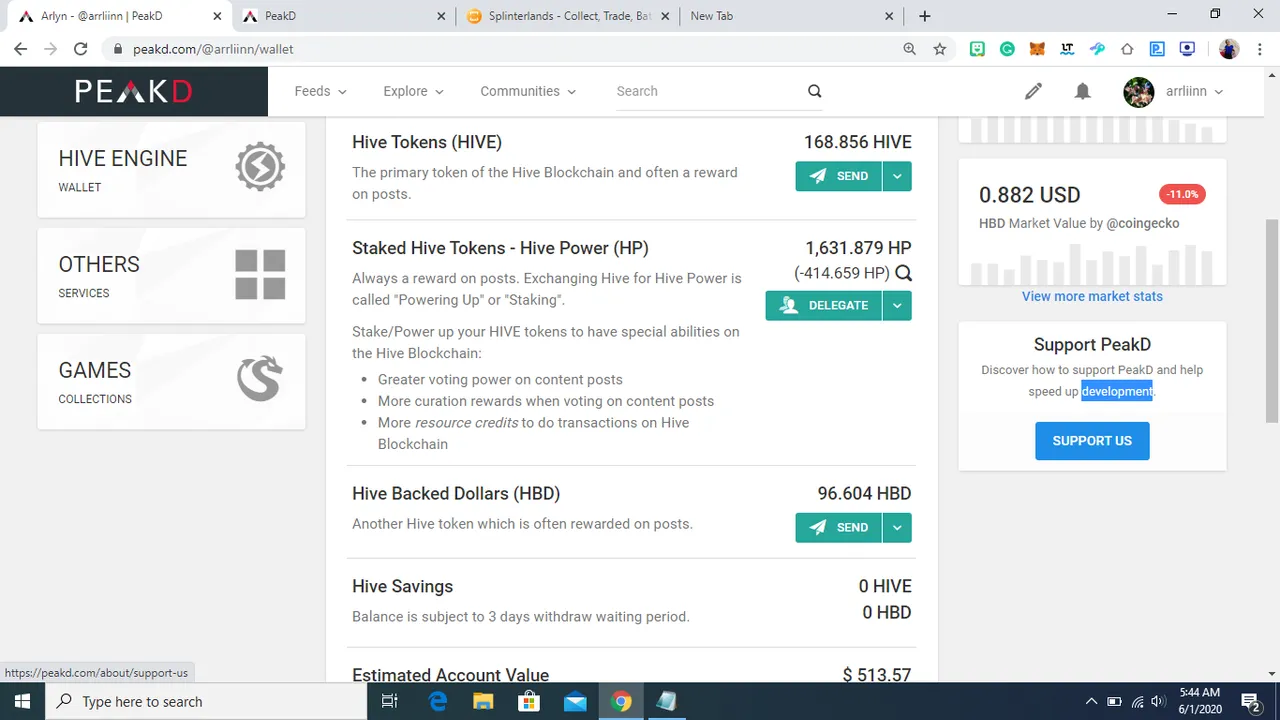Open a new browser tab with plus
This screenshot has width=1280, height=720.
[925, 16]
